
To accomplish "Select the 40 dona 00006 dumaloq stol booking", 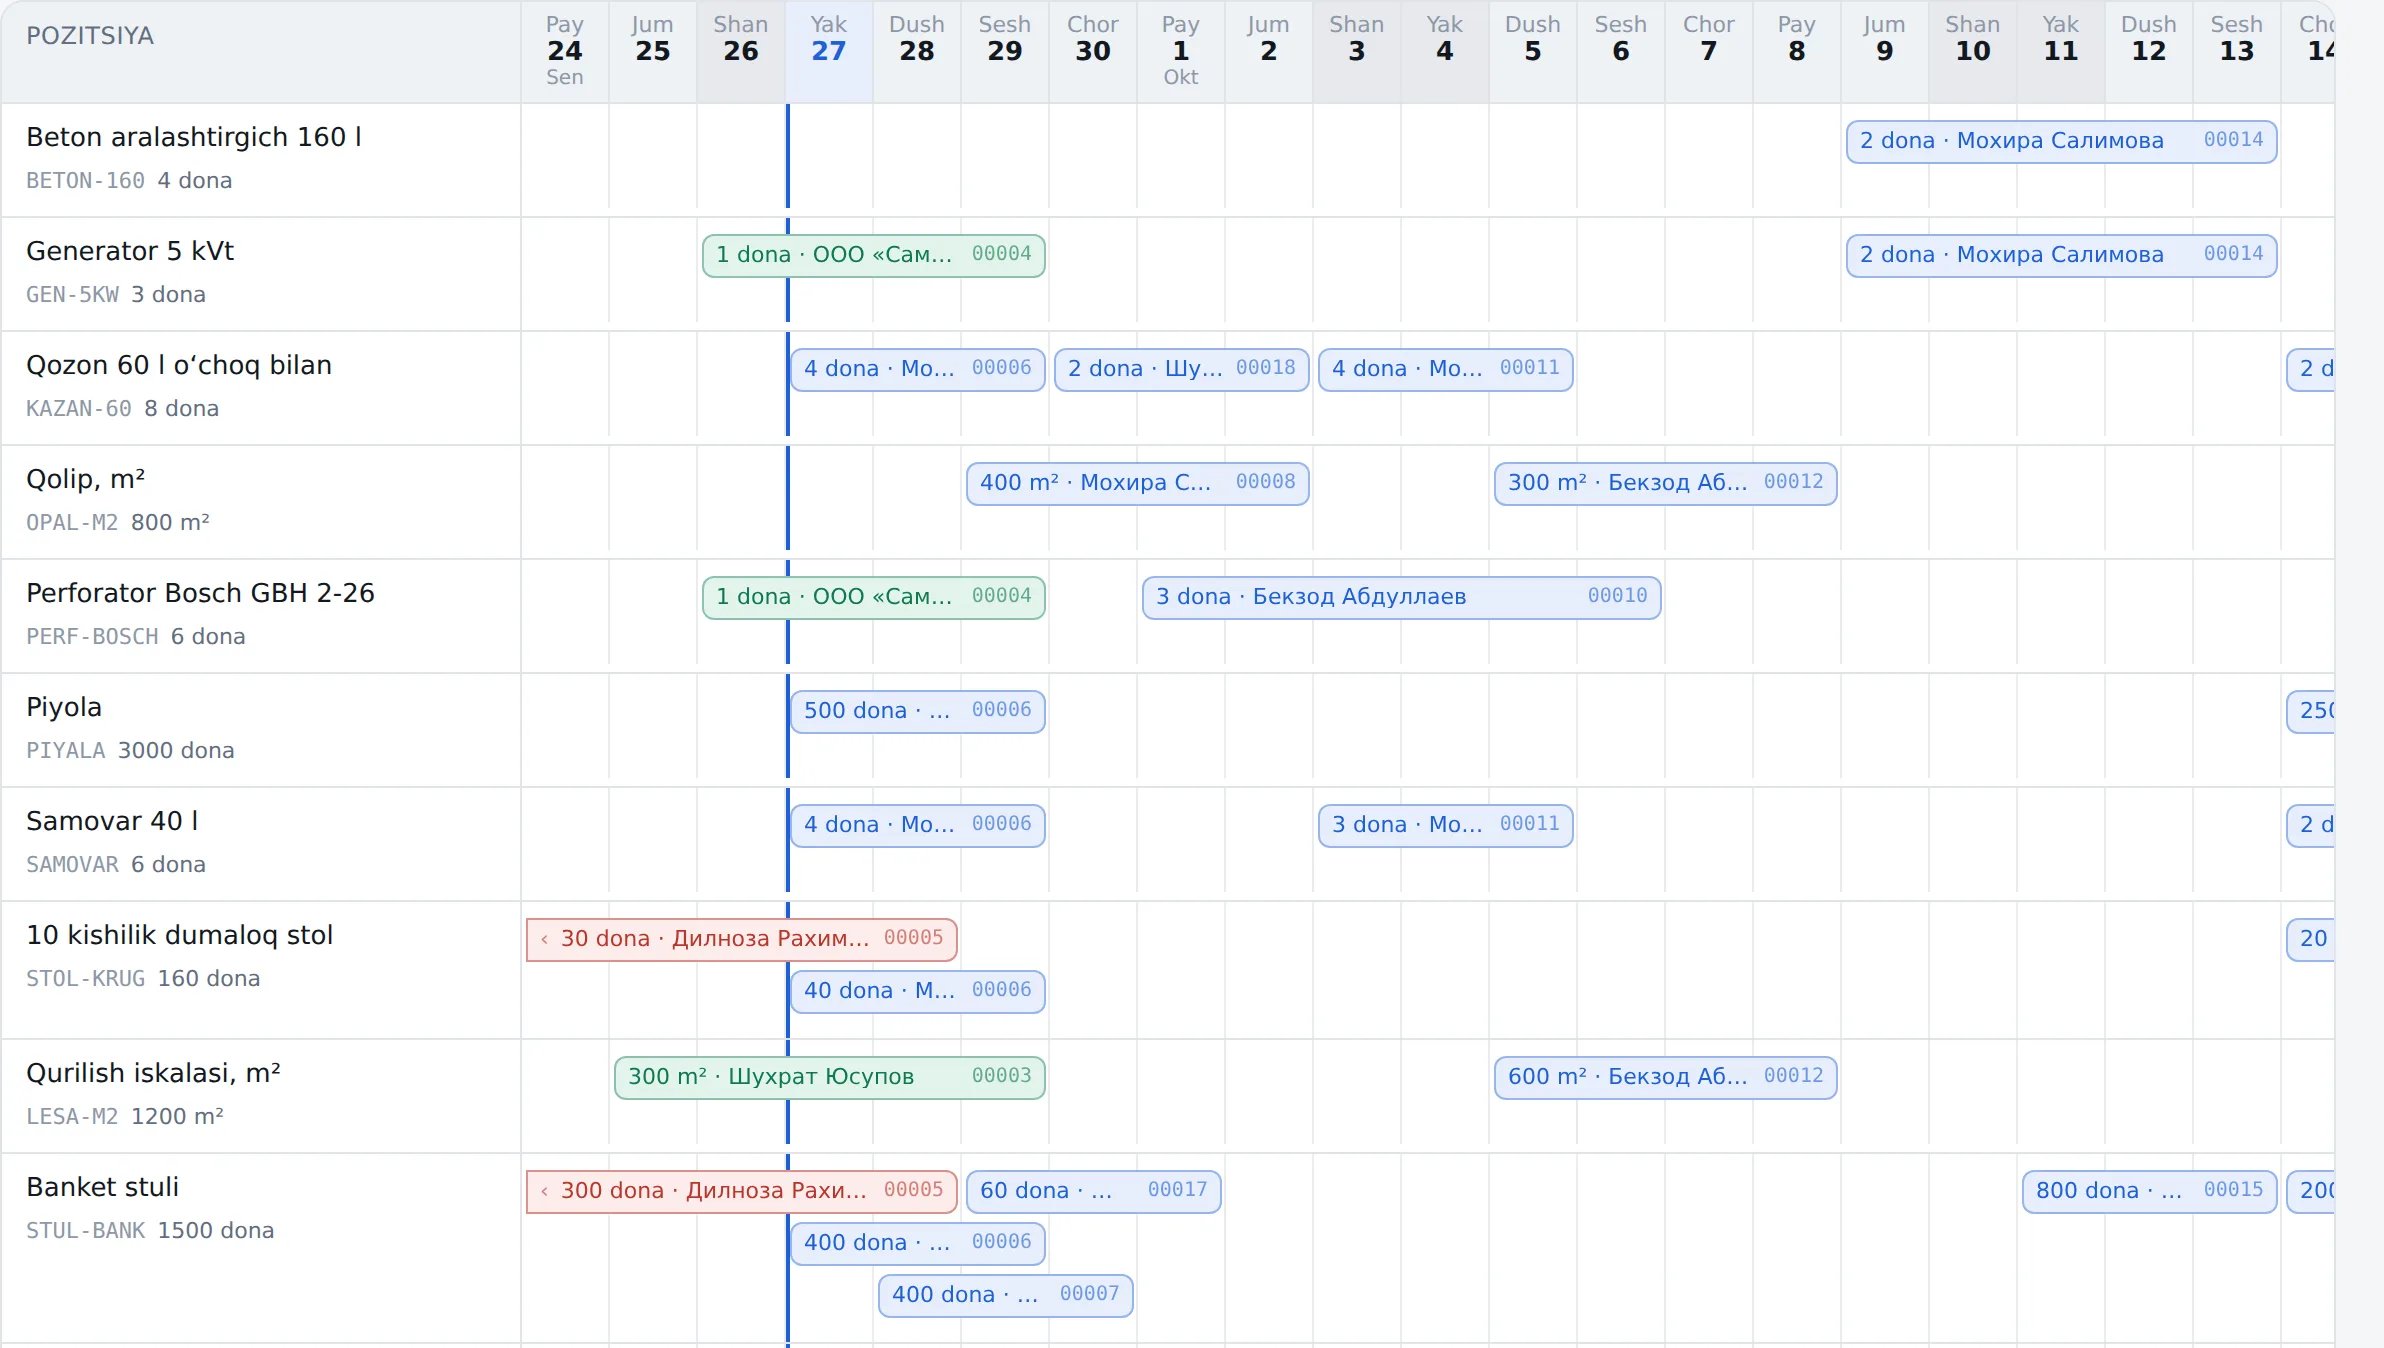I will 918,991.
